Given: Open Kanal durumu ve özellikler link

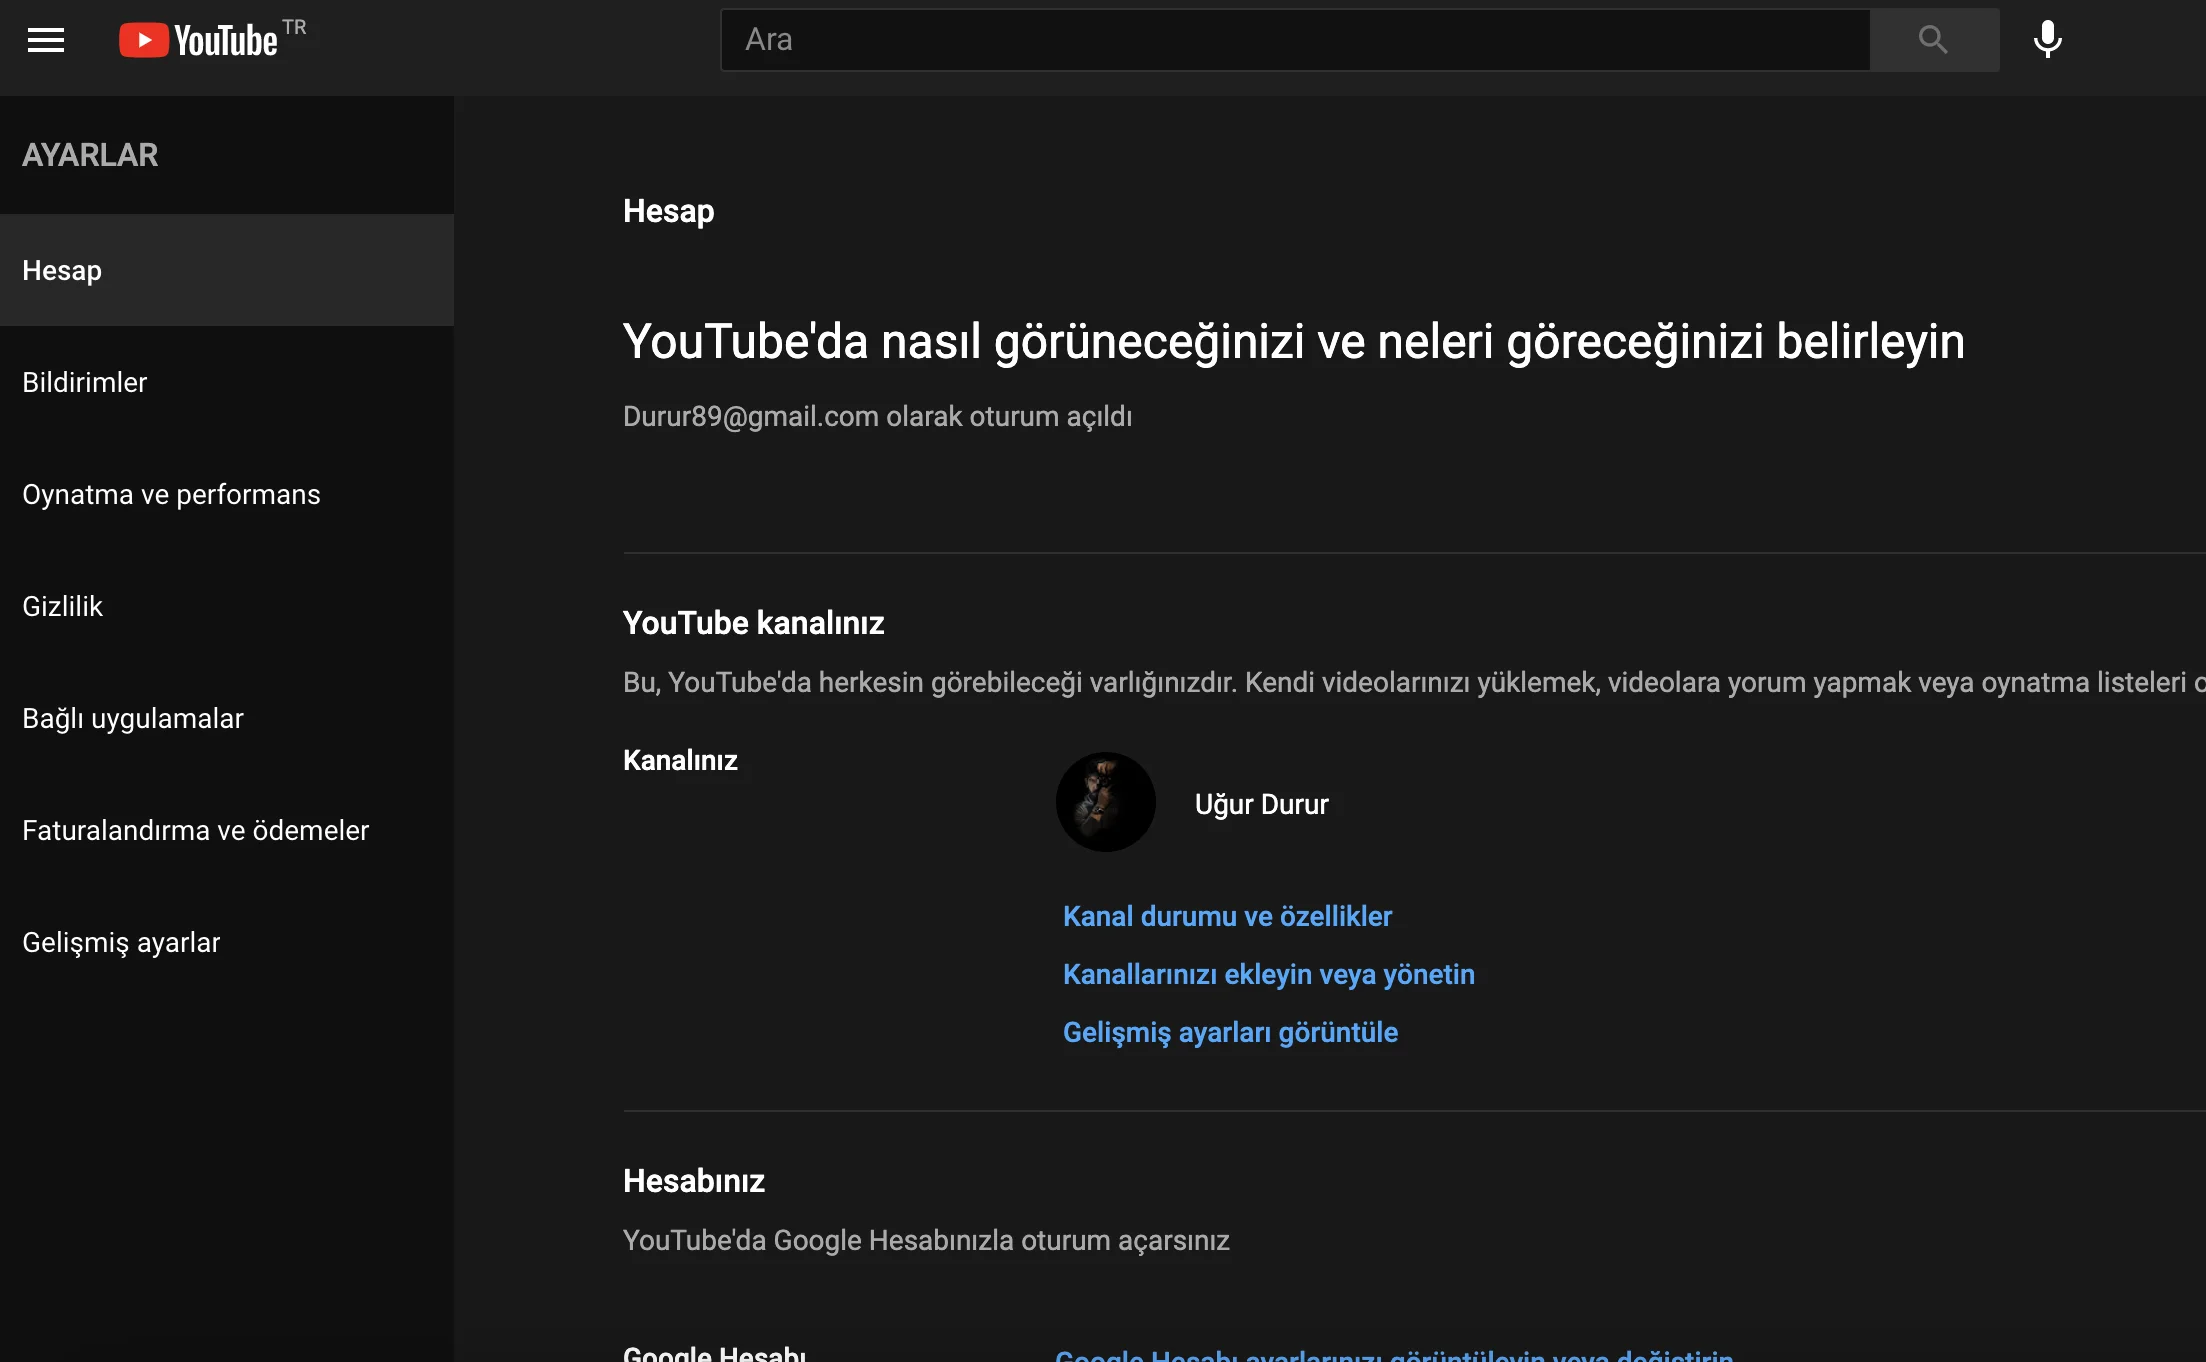Looking at the screenshot, I should click(x=1227, y=916).
